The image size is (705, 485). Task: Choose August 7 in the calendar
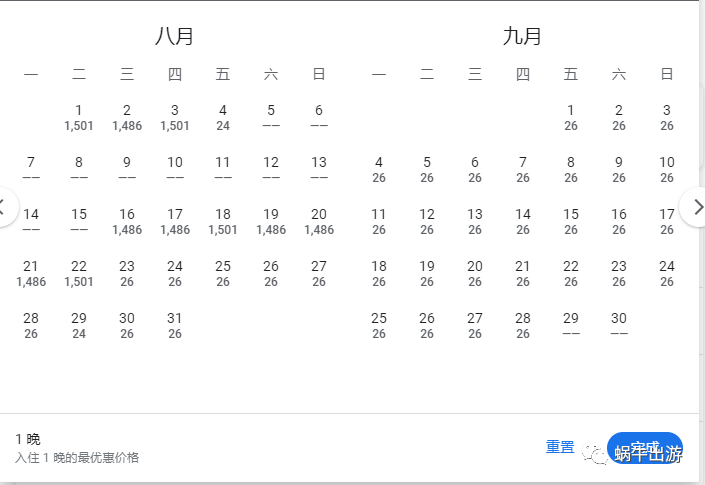tap(31, 169)
